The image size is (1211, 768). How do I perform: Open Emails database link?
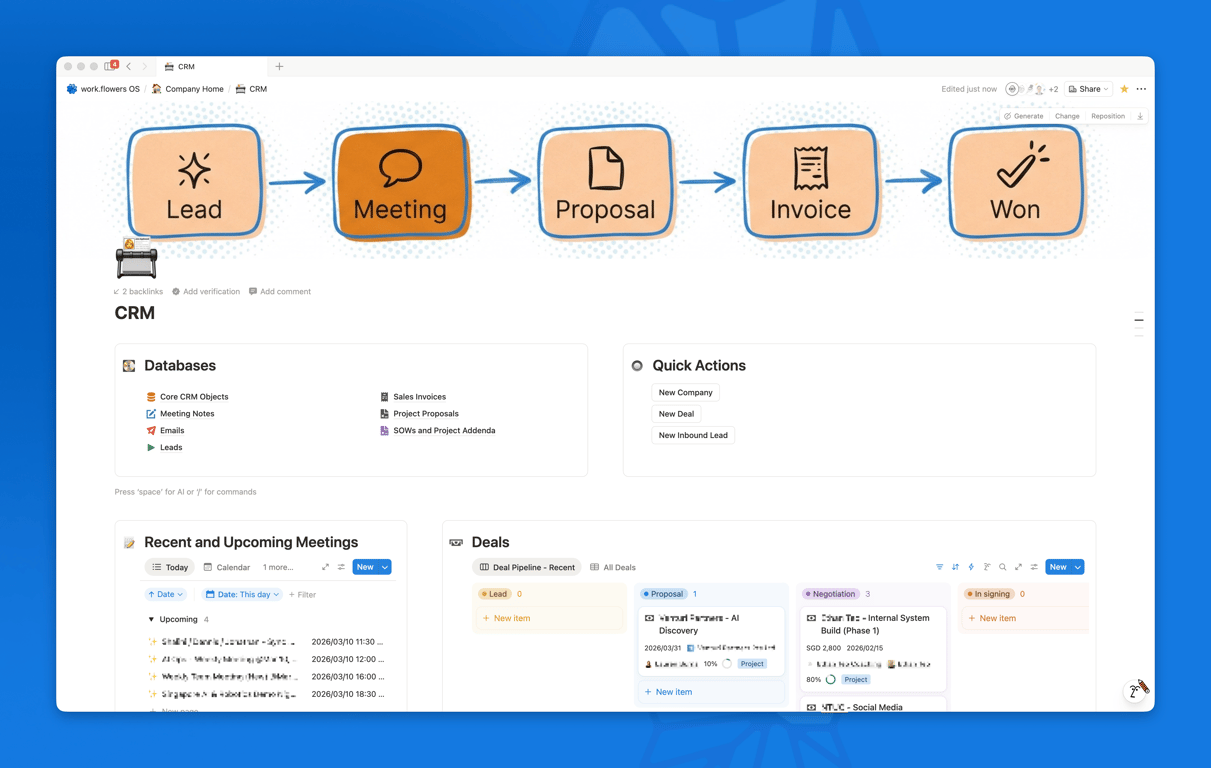165,430
